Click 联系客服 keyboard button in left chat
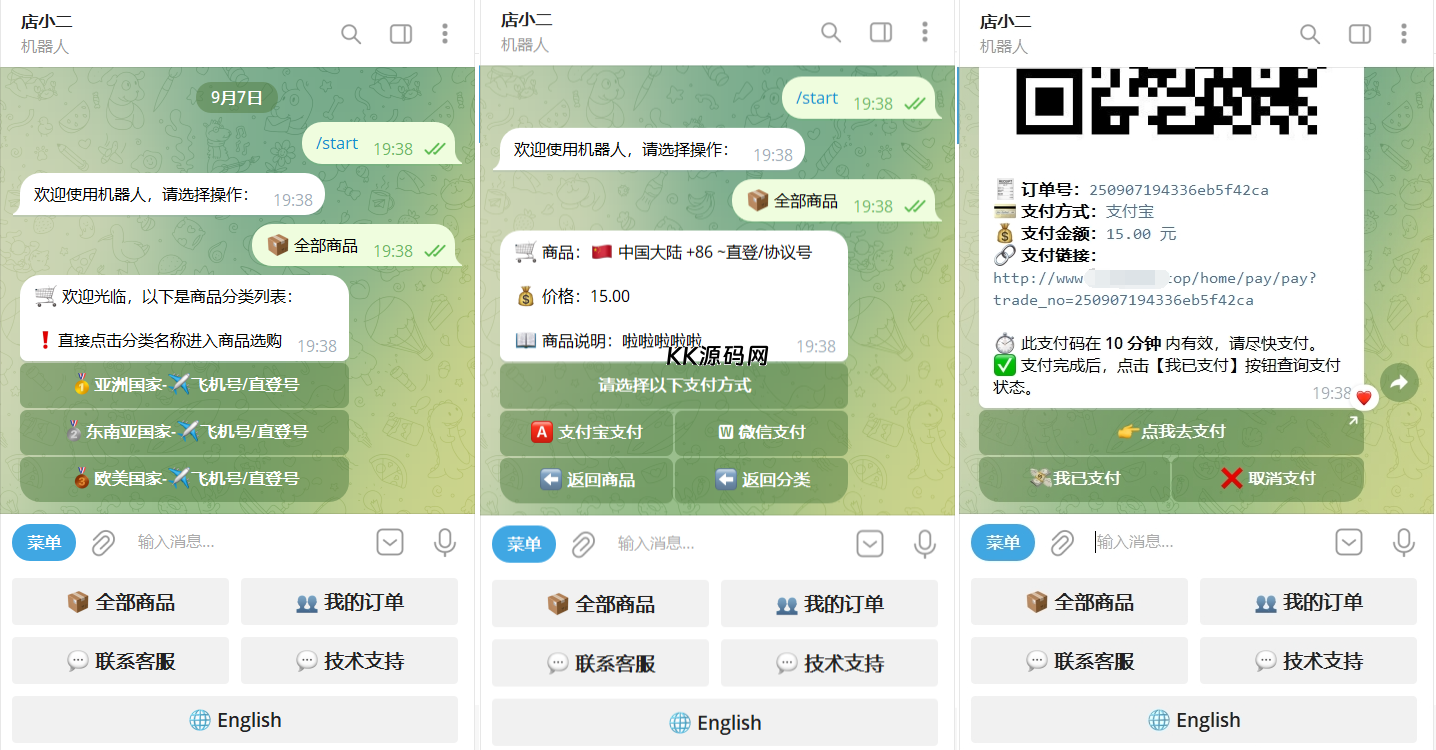Viewport: 1436px width, 750px height. [x=120, y=661]
